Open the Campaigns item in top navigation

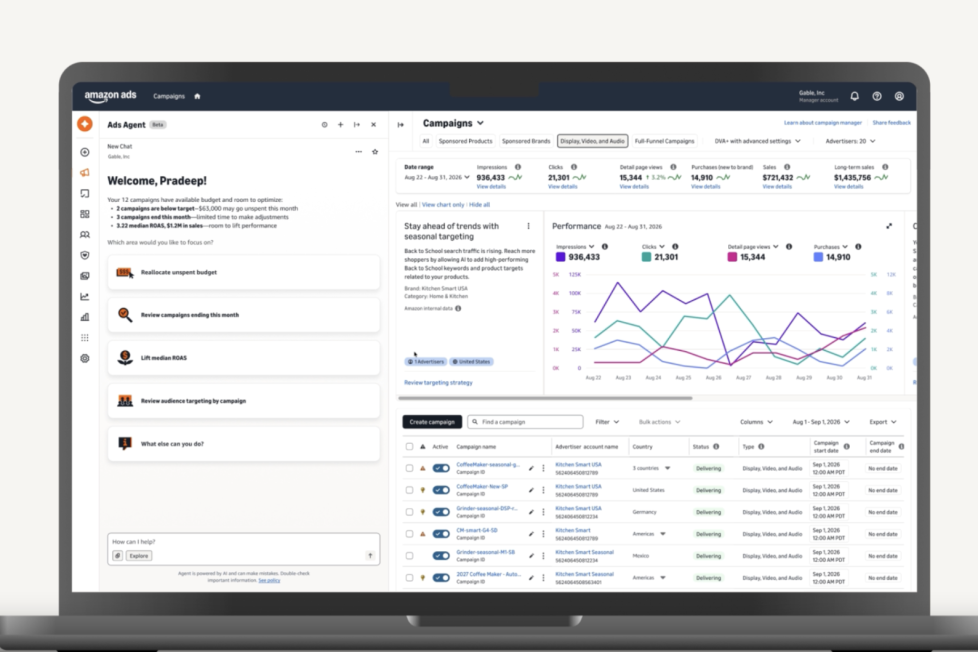[169, 96]
